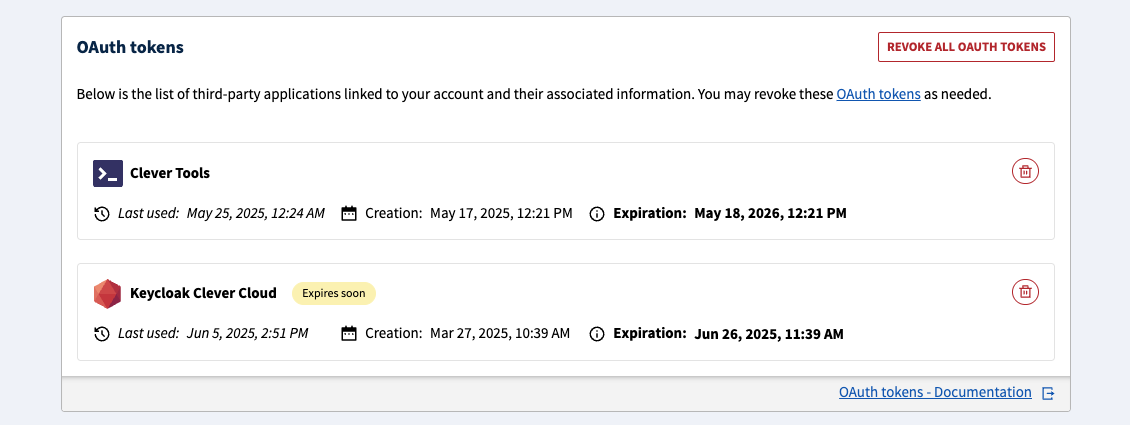This screenshot has width=1130, height=425.
Task: Delete the Keycloak Clever Cloud token
Action: click(1025, 292)
